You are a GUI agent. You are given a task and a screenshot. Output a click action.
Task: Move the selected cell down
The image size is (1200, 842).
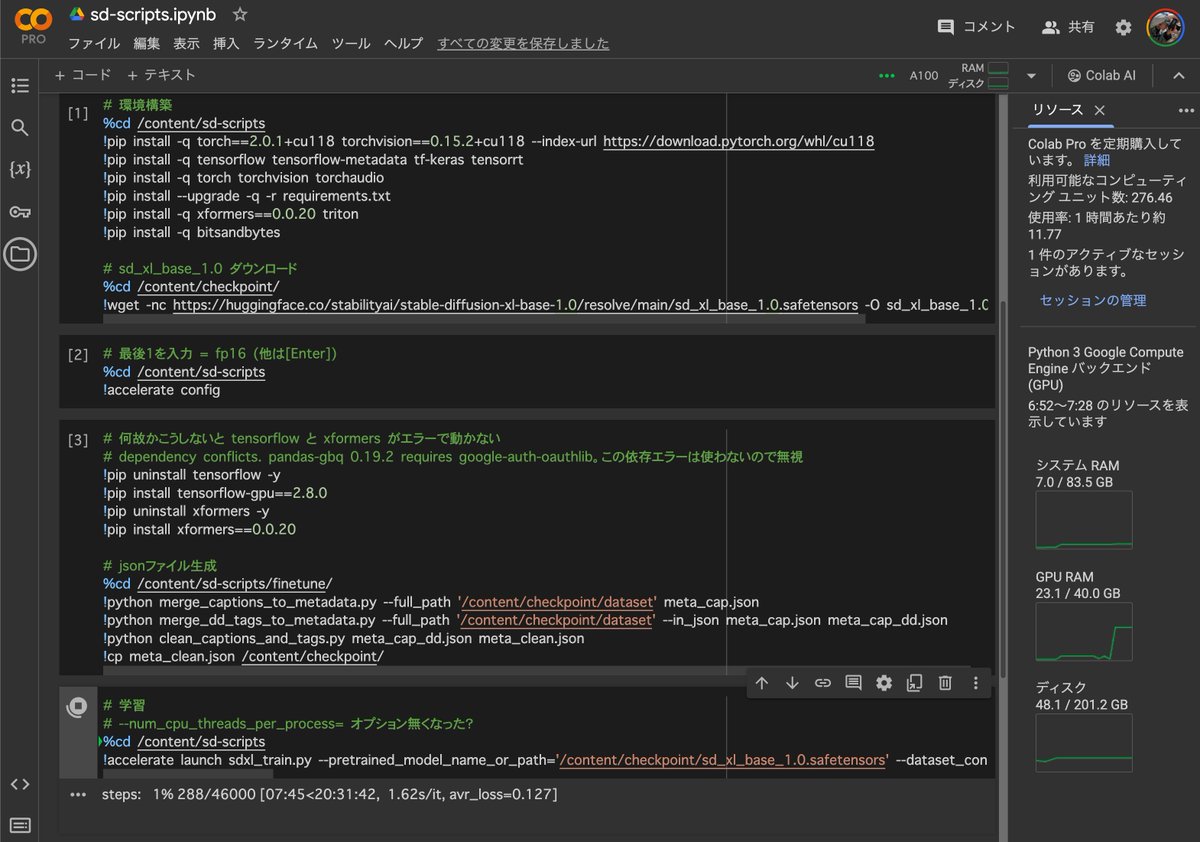click(x=792, y=683)
